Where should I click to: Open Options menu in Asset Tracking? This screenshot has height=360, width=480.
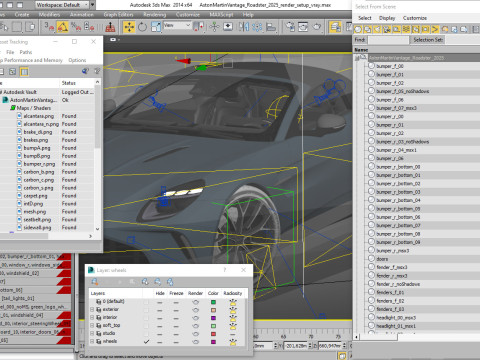coord(77,60)
